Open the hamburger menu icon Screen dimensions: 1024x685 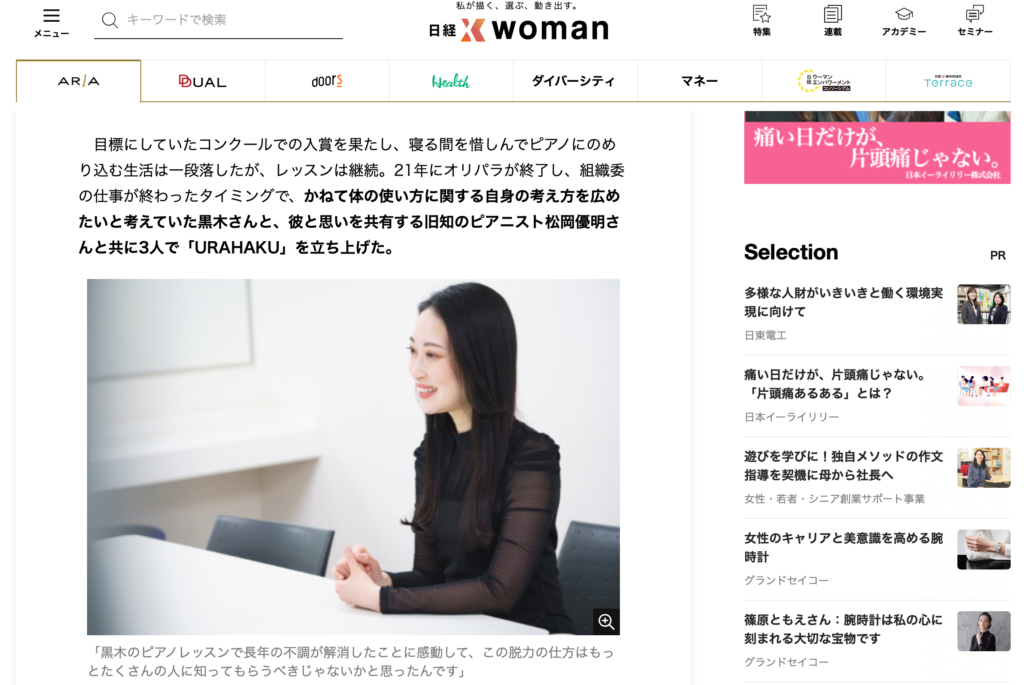pos(51,16)
